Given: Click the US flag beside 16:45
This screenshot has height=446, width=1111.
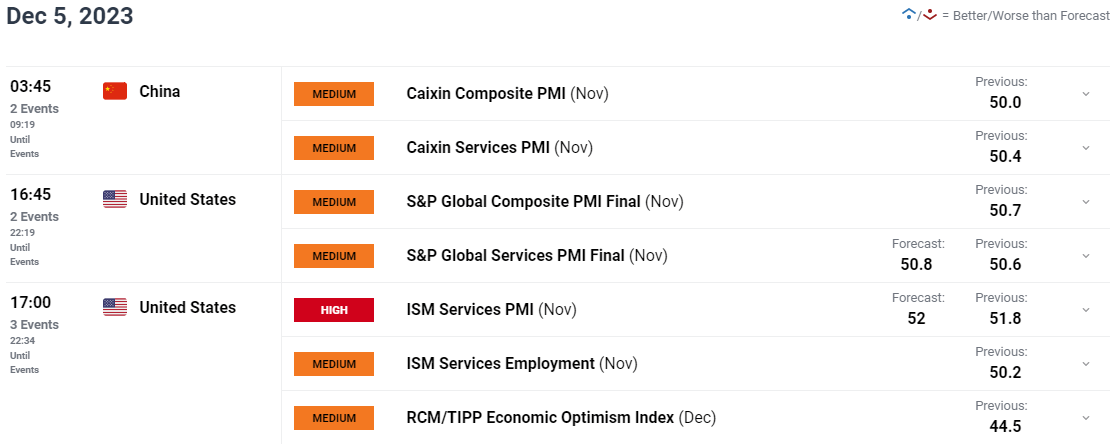Looking at the screenshot, I should 115,199.
